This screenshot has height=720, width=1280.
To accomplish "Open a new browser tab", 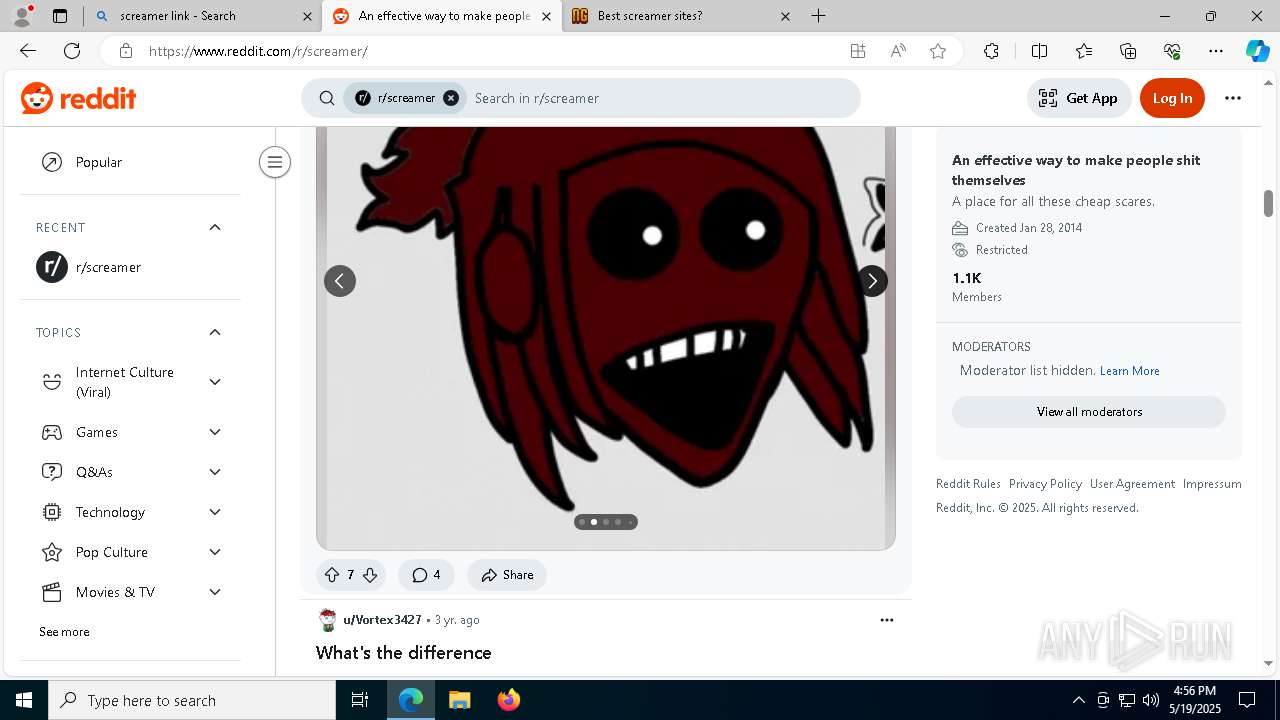I will tap(818, 16).
